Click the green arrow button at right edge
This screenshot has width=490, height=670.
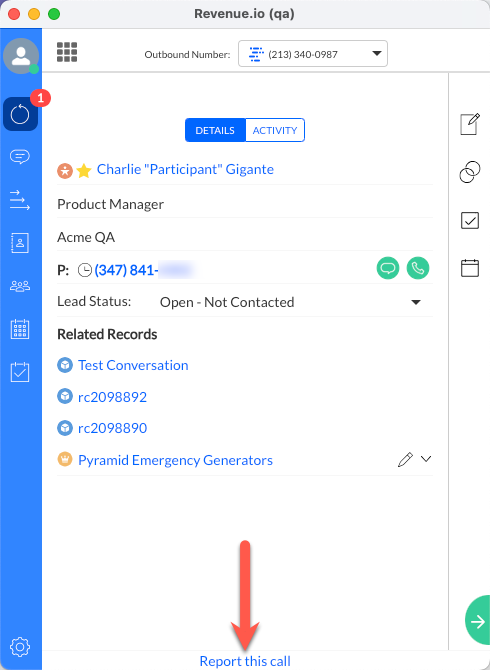coord(478,620)
